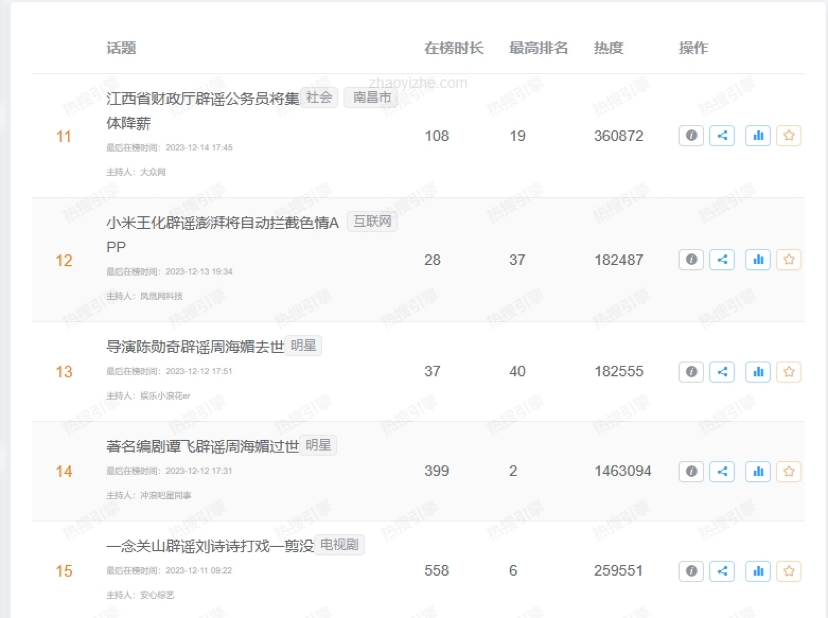This screenshot has height=618, width=828.
Task: Star the 一念关山辟谣 topic
Action: (789, 571)
